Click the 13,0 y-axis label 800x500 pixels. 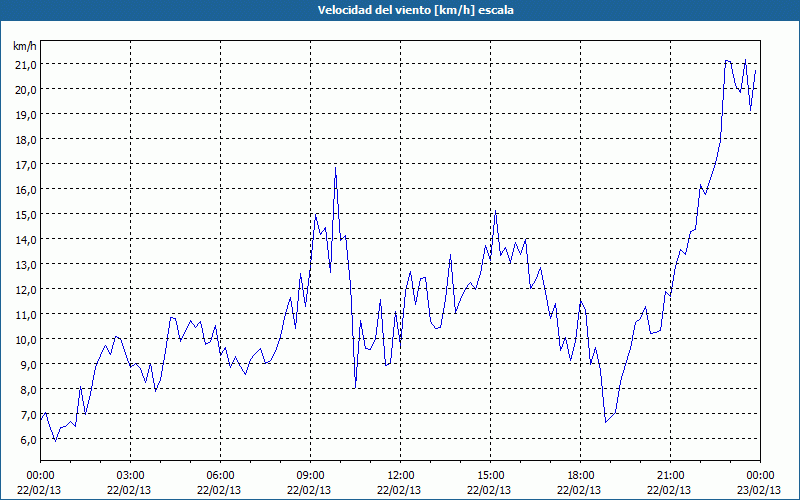tap(27, 264)
